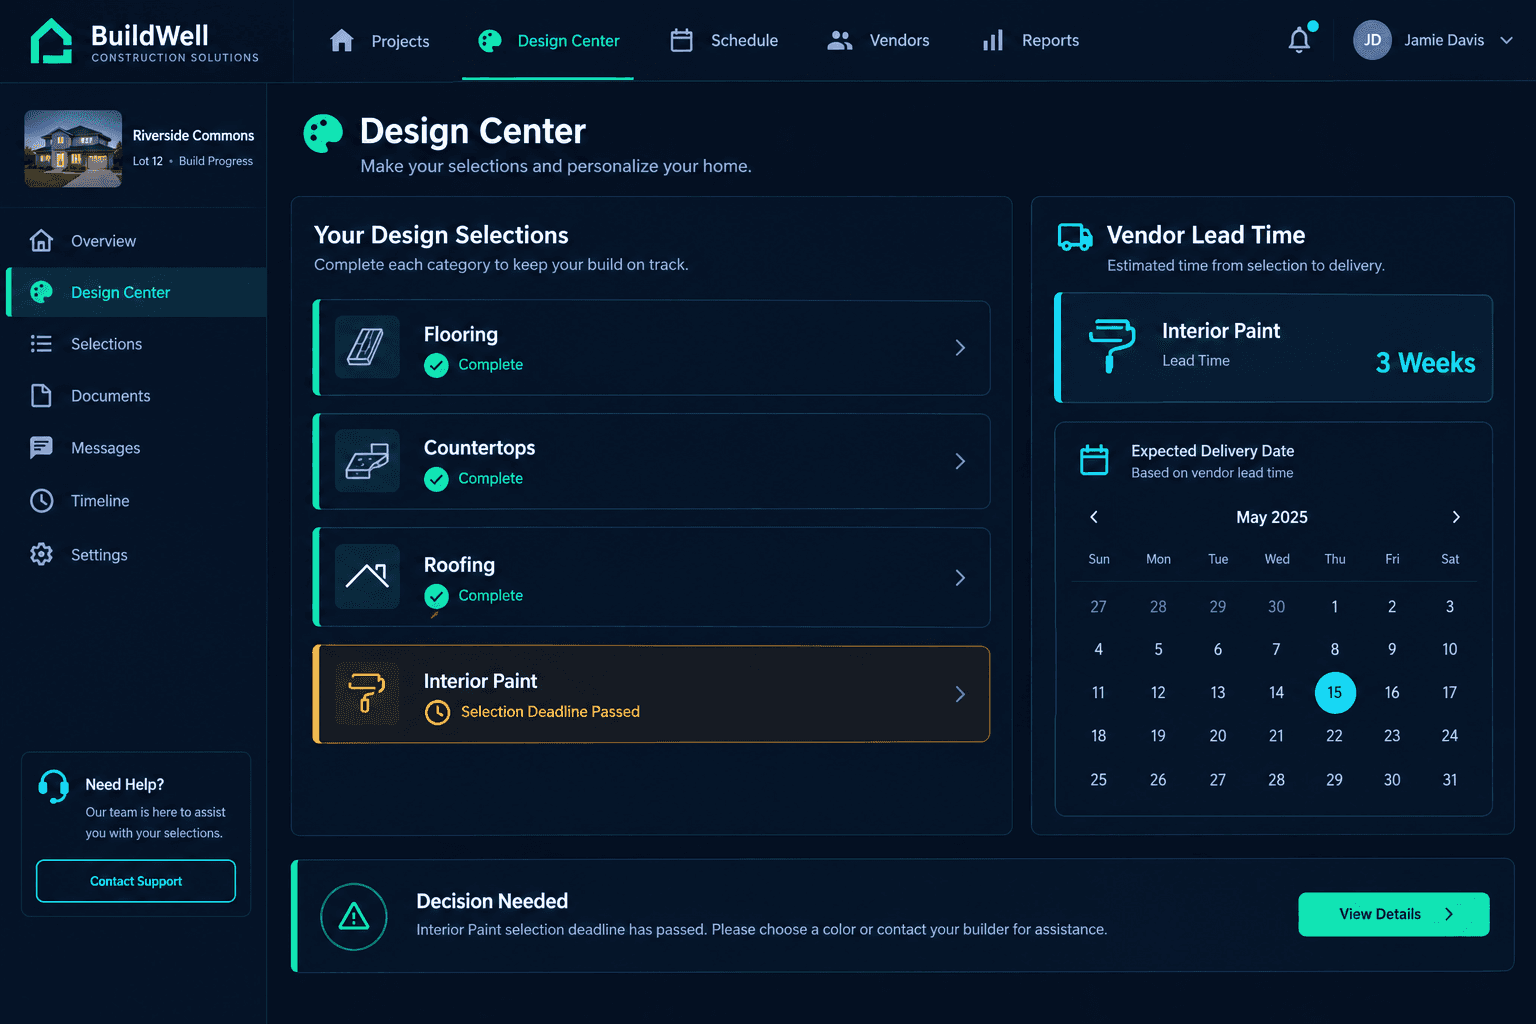Image resolution: width=1536 pixels, height=1024 pixels.
Task: Select Overview in the sidebar
Action: 136,241
